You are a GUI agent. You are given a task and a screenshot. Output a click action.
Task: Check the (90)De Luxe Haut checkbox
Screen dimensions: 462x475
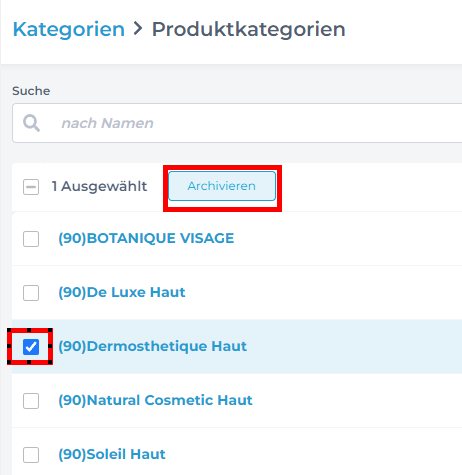31,293
